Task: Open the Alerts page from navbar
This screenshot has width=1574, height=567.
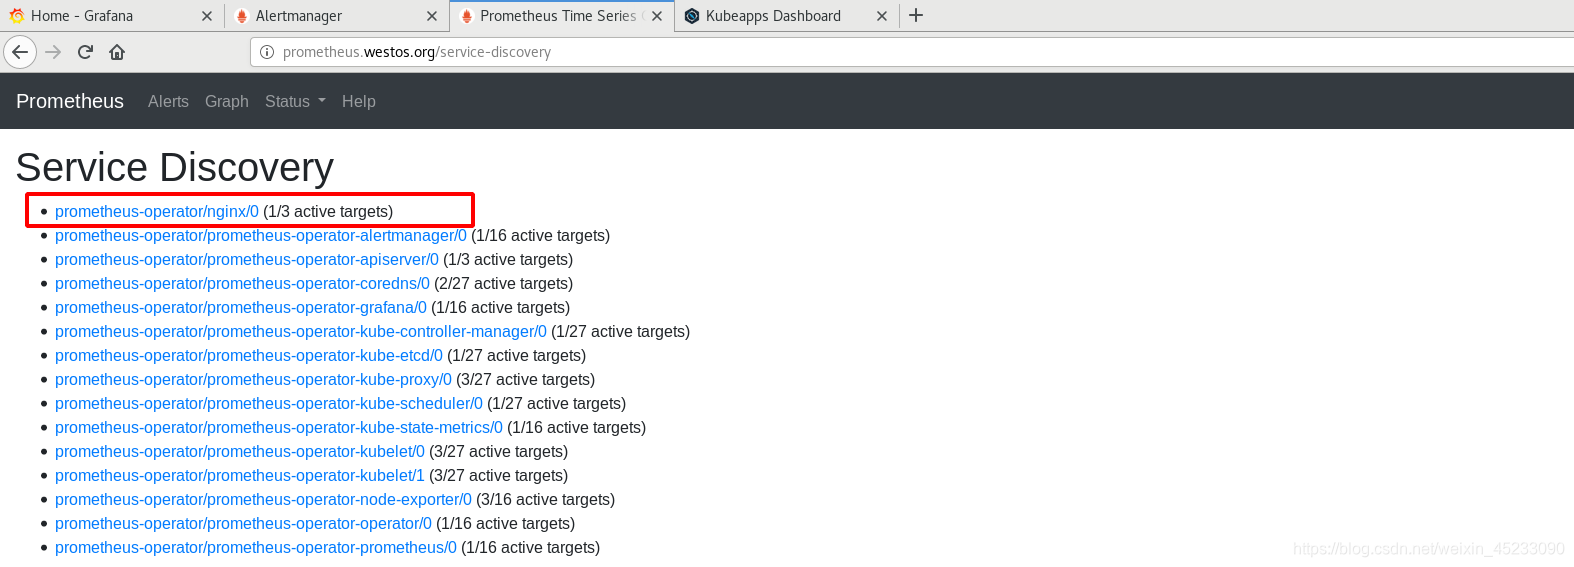Action: pos(168,101)
